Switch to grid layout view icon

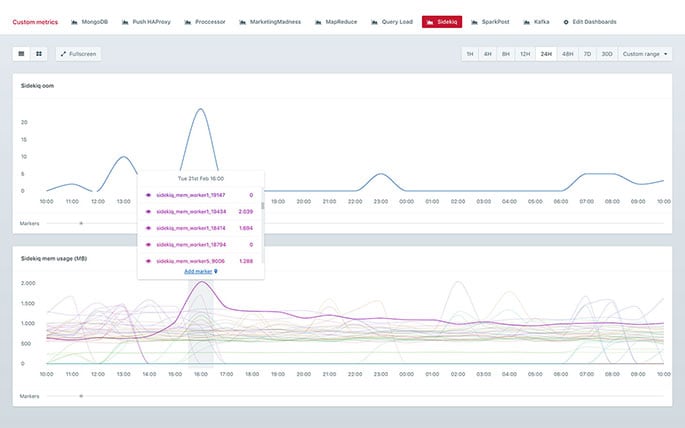pyautogui.click(x=39, y=54)
